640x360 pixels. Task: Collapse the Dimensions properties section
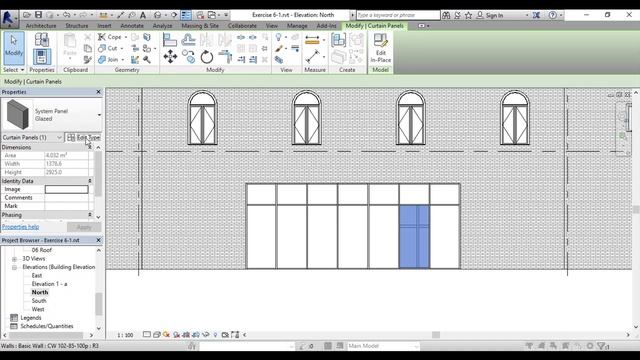point(90,147)
